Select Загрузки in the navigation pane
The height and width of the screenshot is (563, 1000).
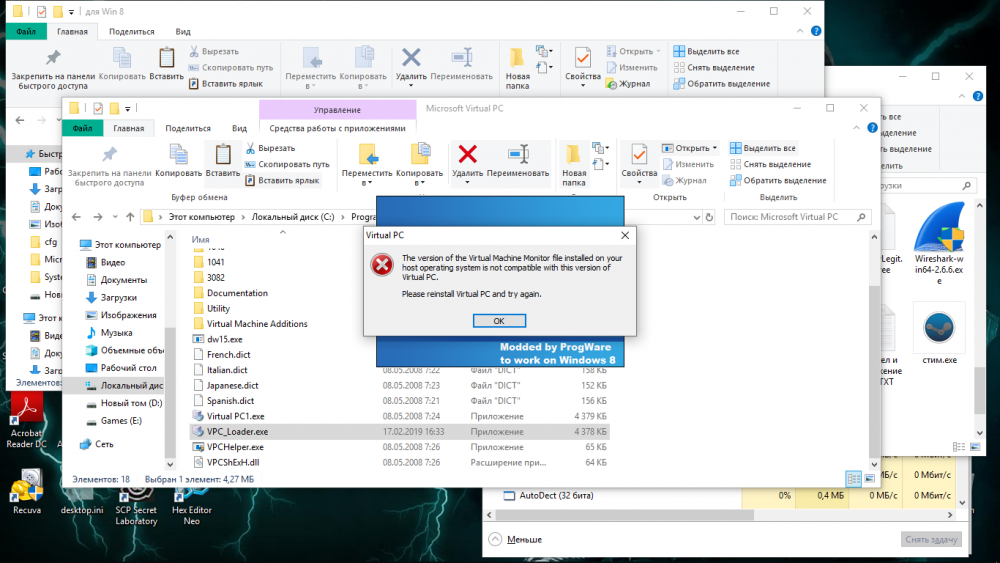pos(119,297)
